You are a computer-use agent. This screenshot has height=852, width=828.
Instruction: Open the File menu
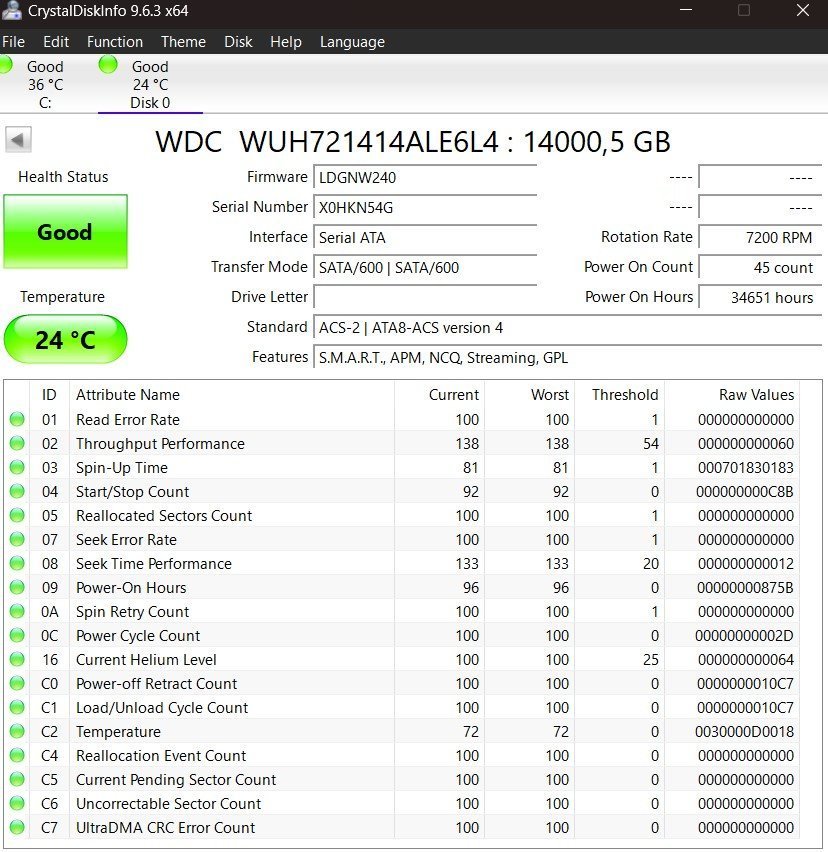coord(14,42)
